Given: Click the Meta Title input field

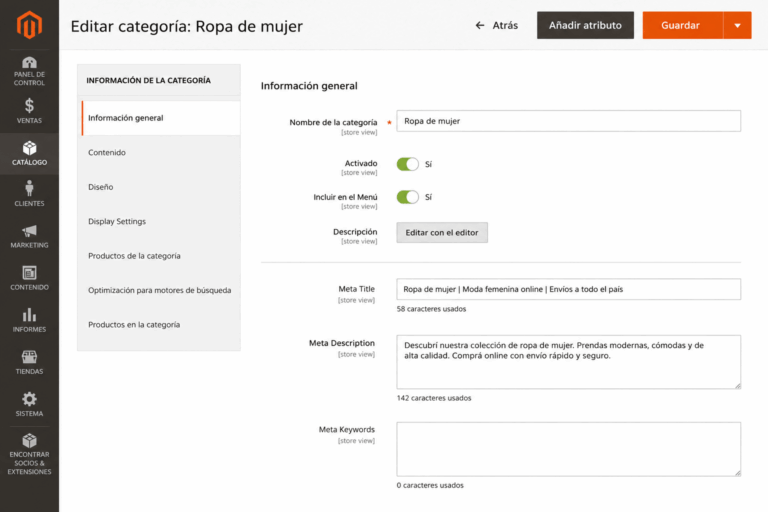Looking at the screenshot, I should coord(568,289).
